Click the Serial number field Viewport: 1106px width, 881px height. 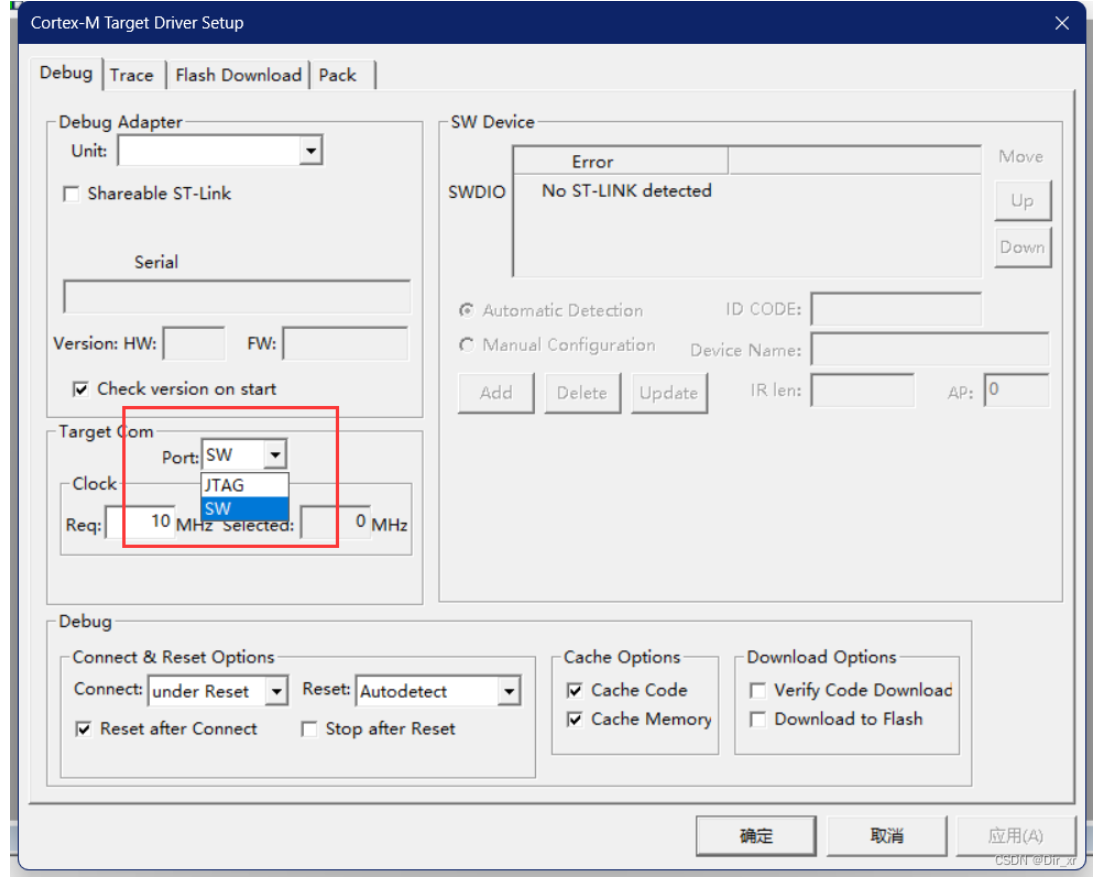pos(237,296)
